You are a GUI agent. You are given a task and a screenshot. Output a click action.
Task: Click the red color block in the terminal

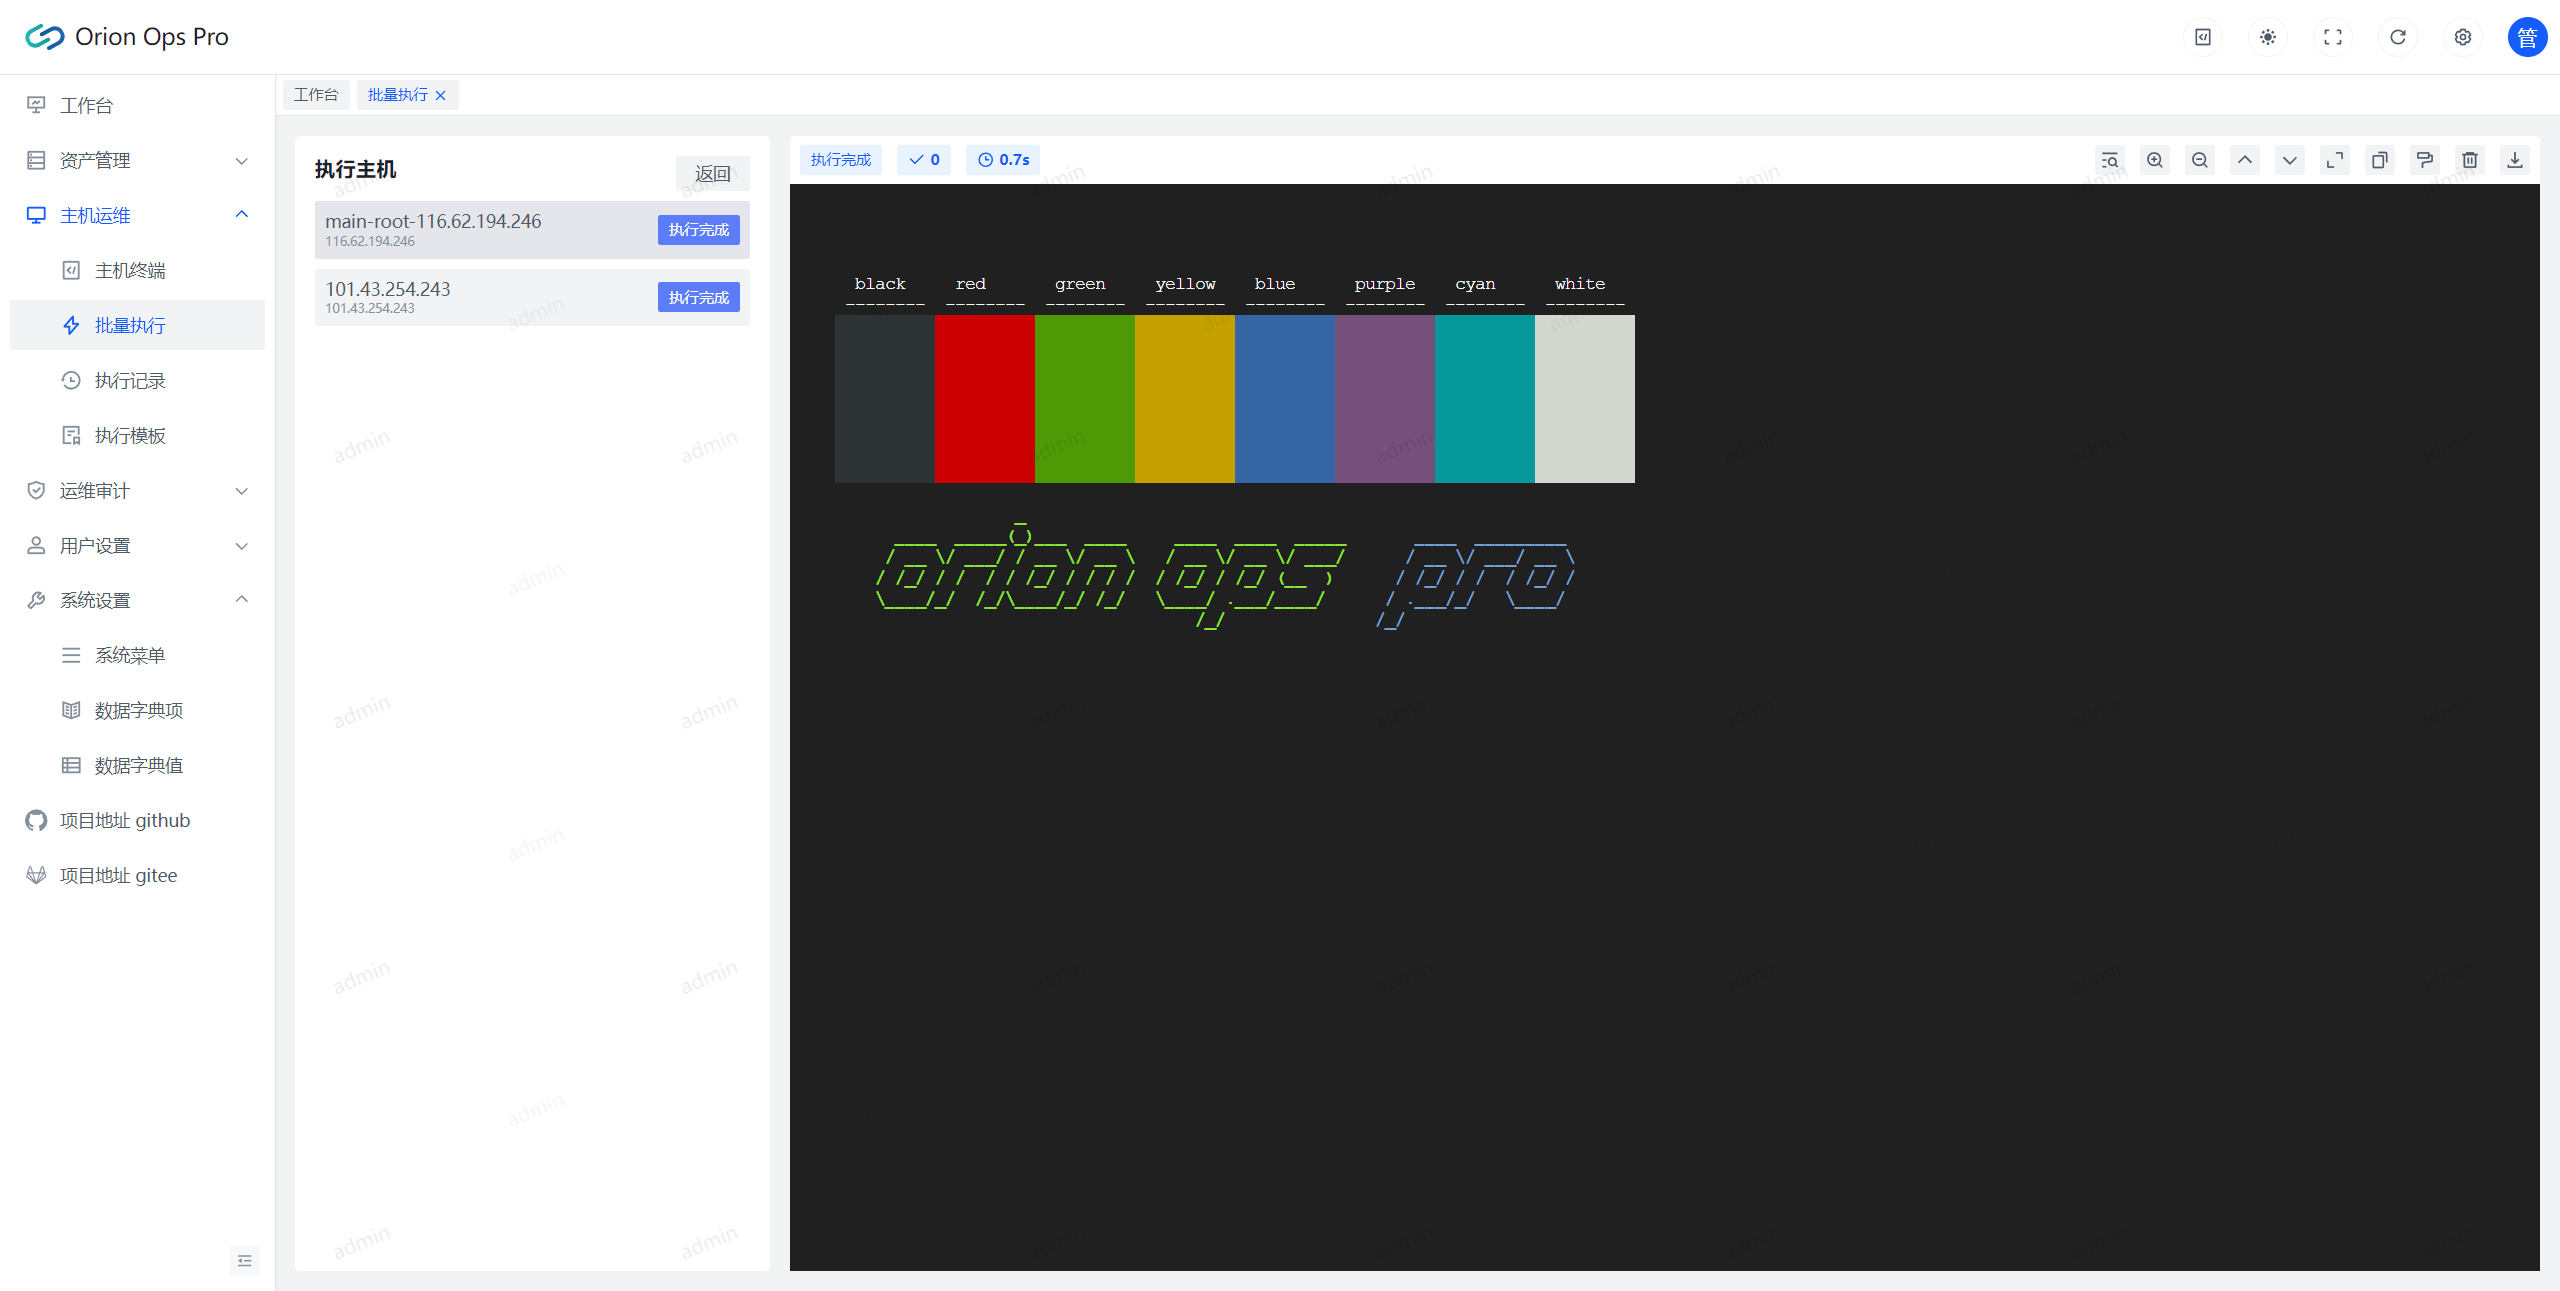pos(985,399)
